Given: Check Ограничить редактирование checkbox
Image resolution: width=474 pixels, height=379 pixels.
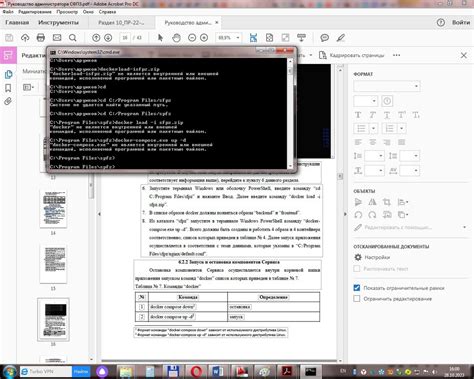Looking at the screenshot, I should (357, 298).
